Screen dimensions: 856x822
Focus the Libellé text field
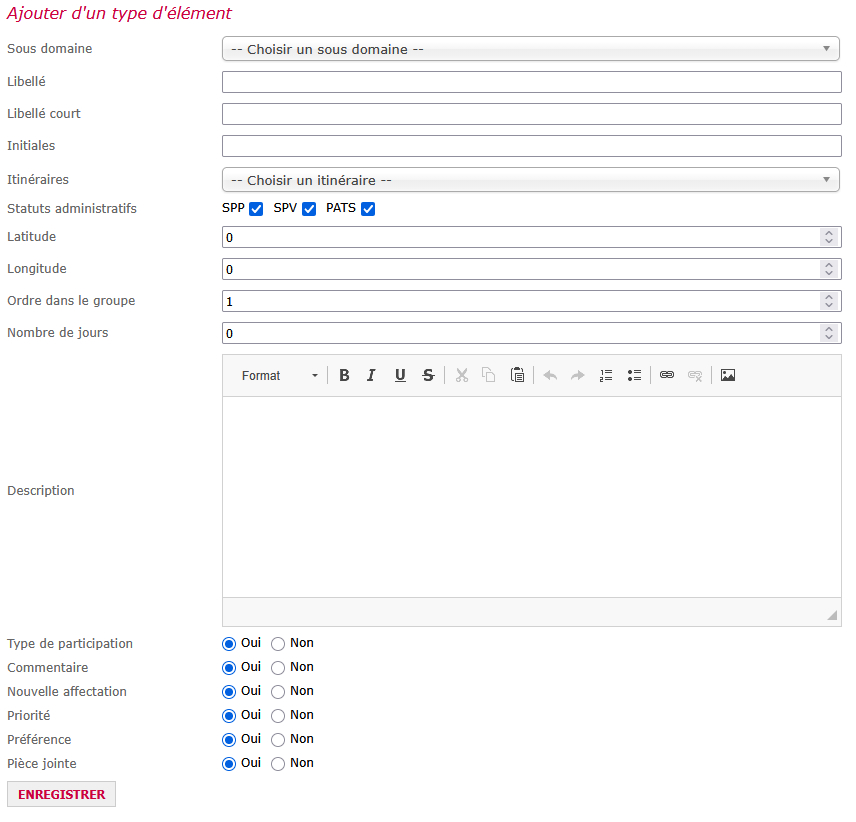point(532,82)
